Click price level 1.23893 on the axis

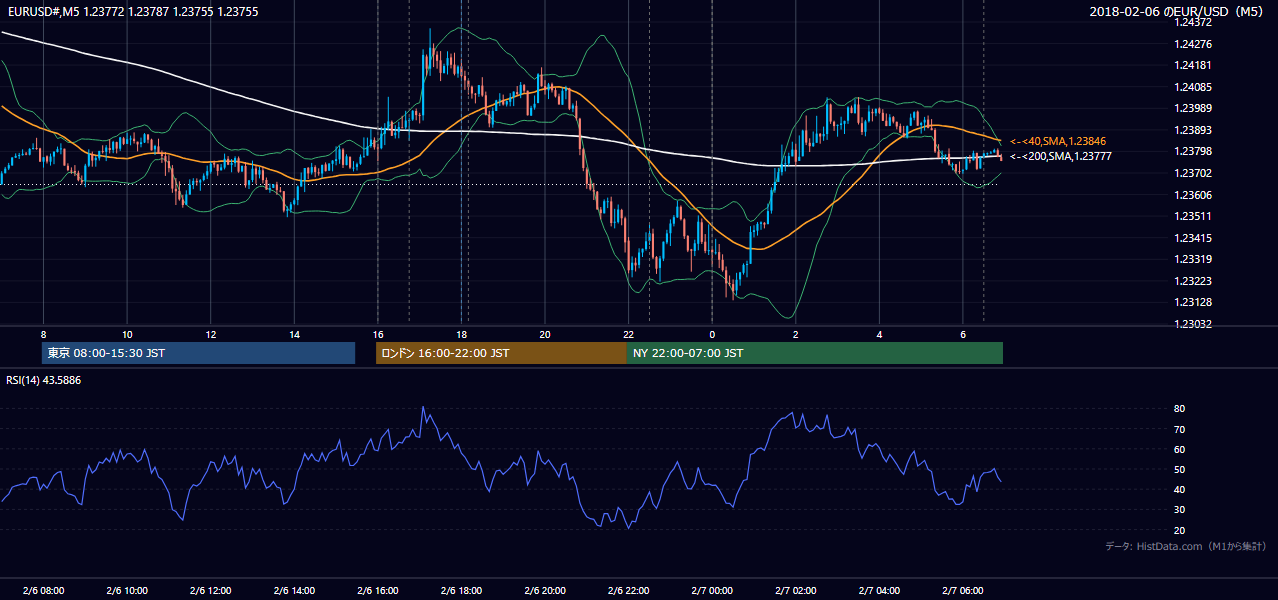(1195, 130)
